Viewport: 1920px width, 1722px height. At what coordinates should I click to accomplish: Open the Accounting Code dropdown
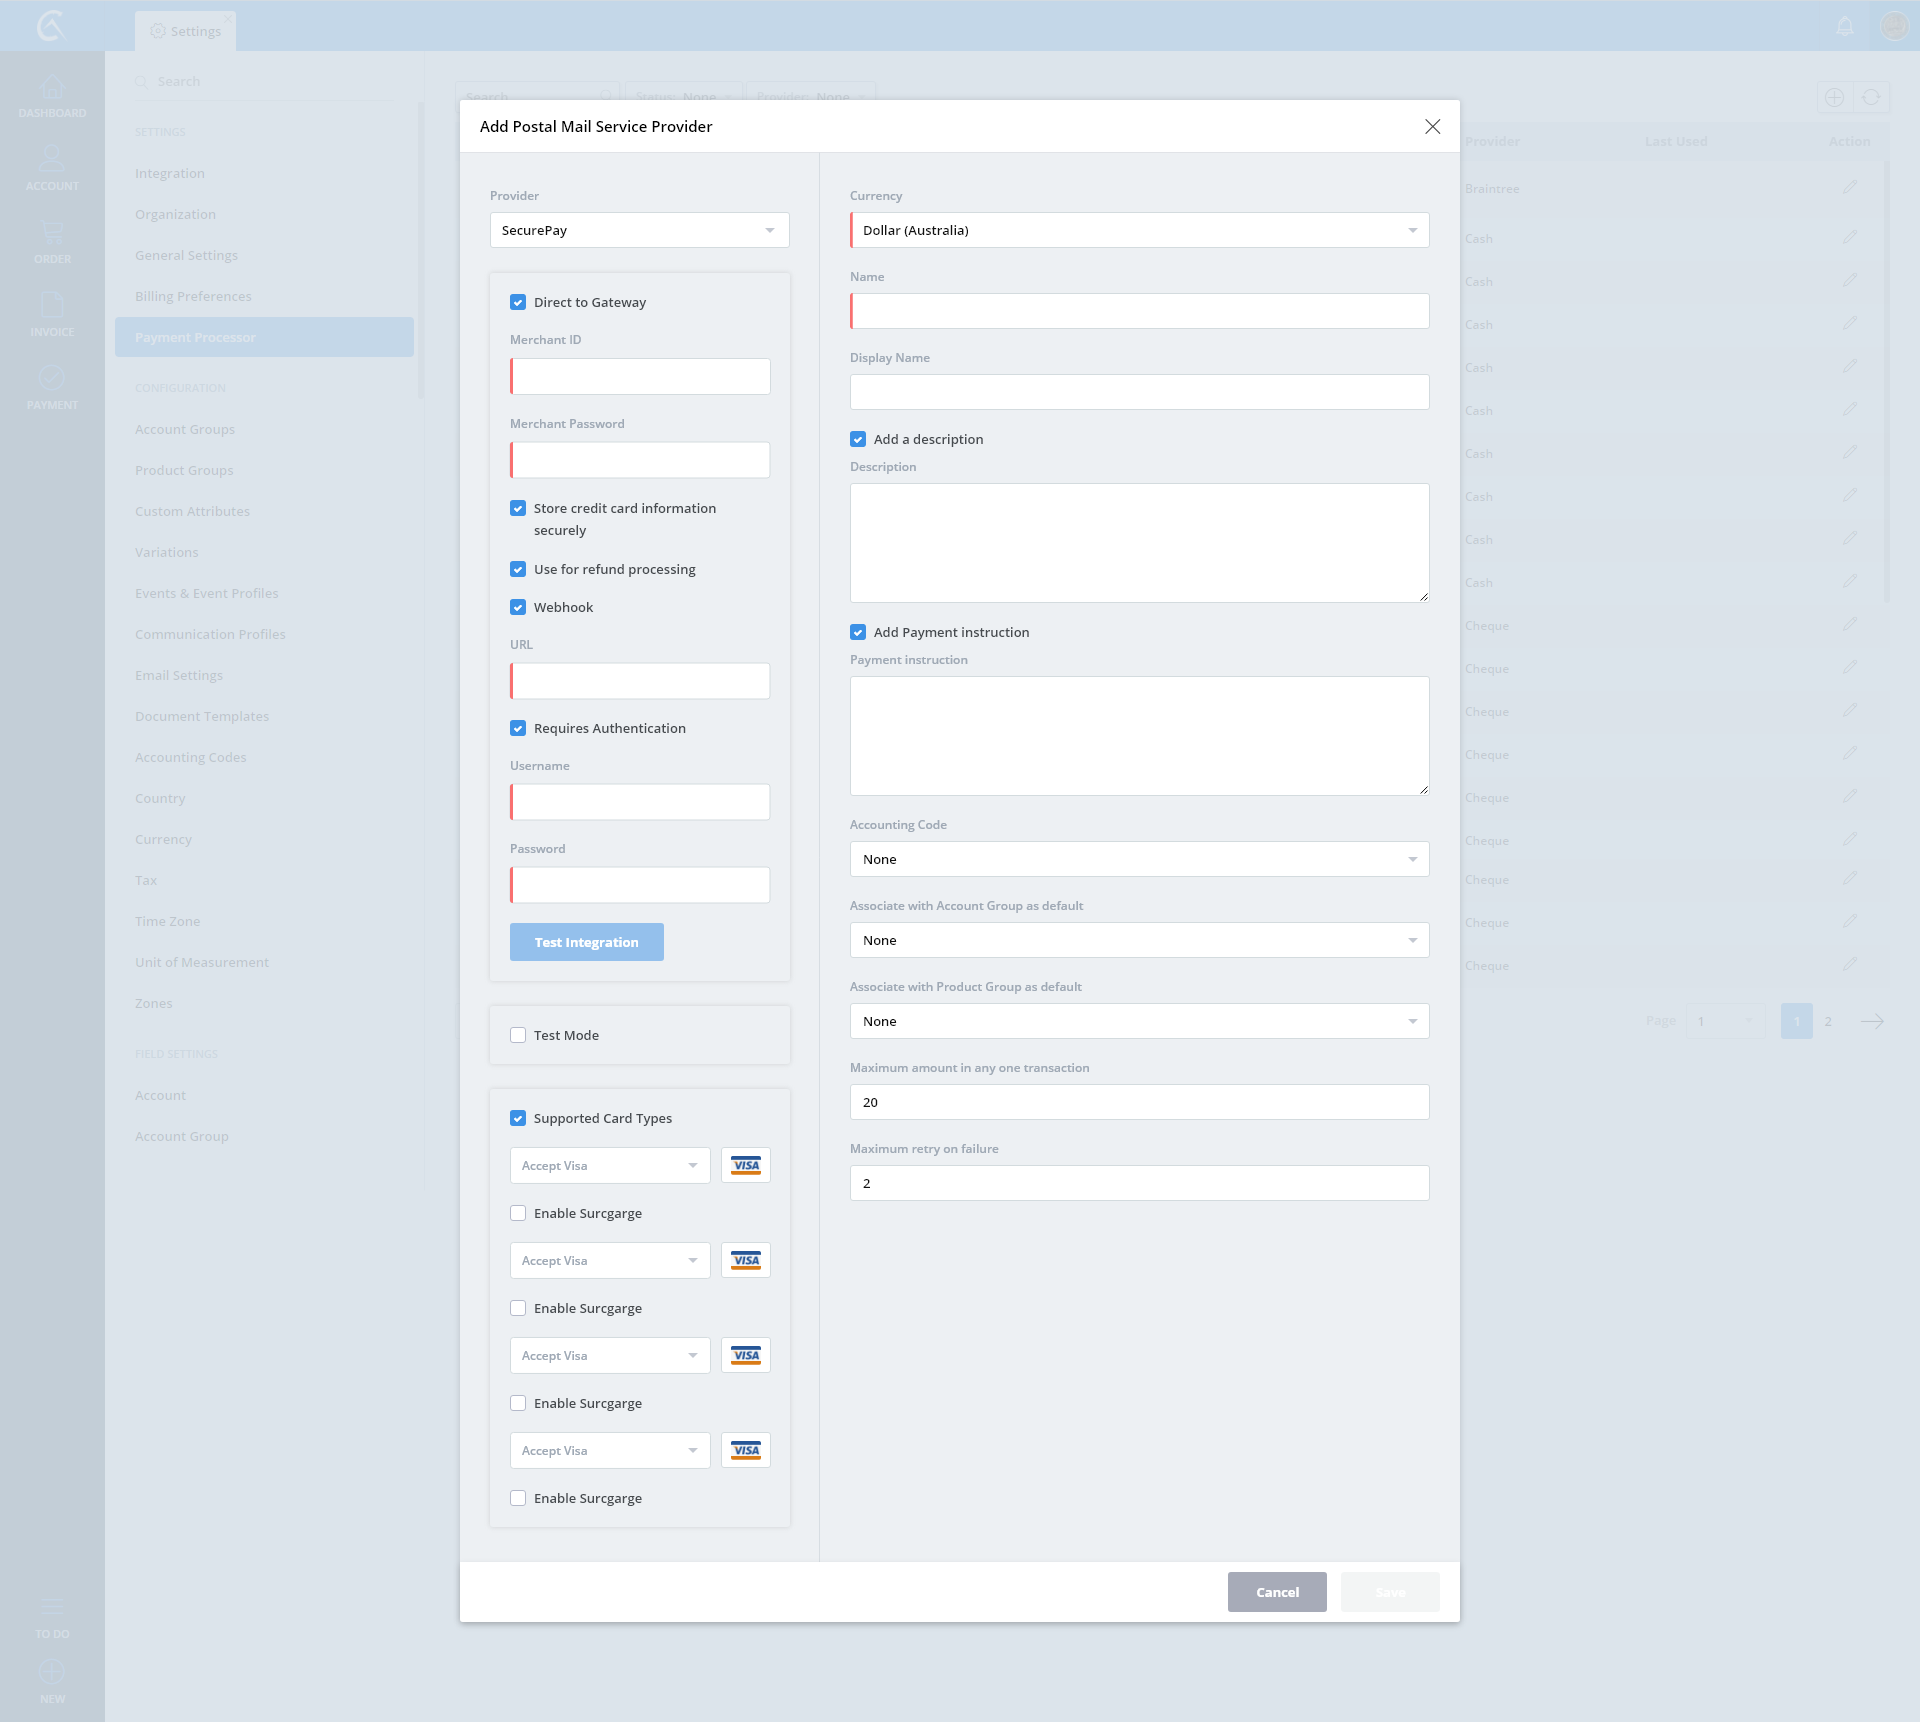click(1139, 859)
